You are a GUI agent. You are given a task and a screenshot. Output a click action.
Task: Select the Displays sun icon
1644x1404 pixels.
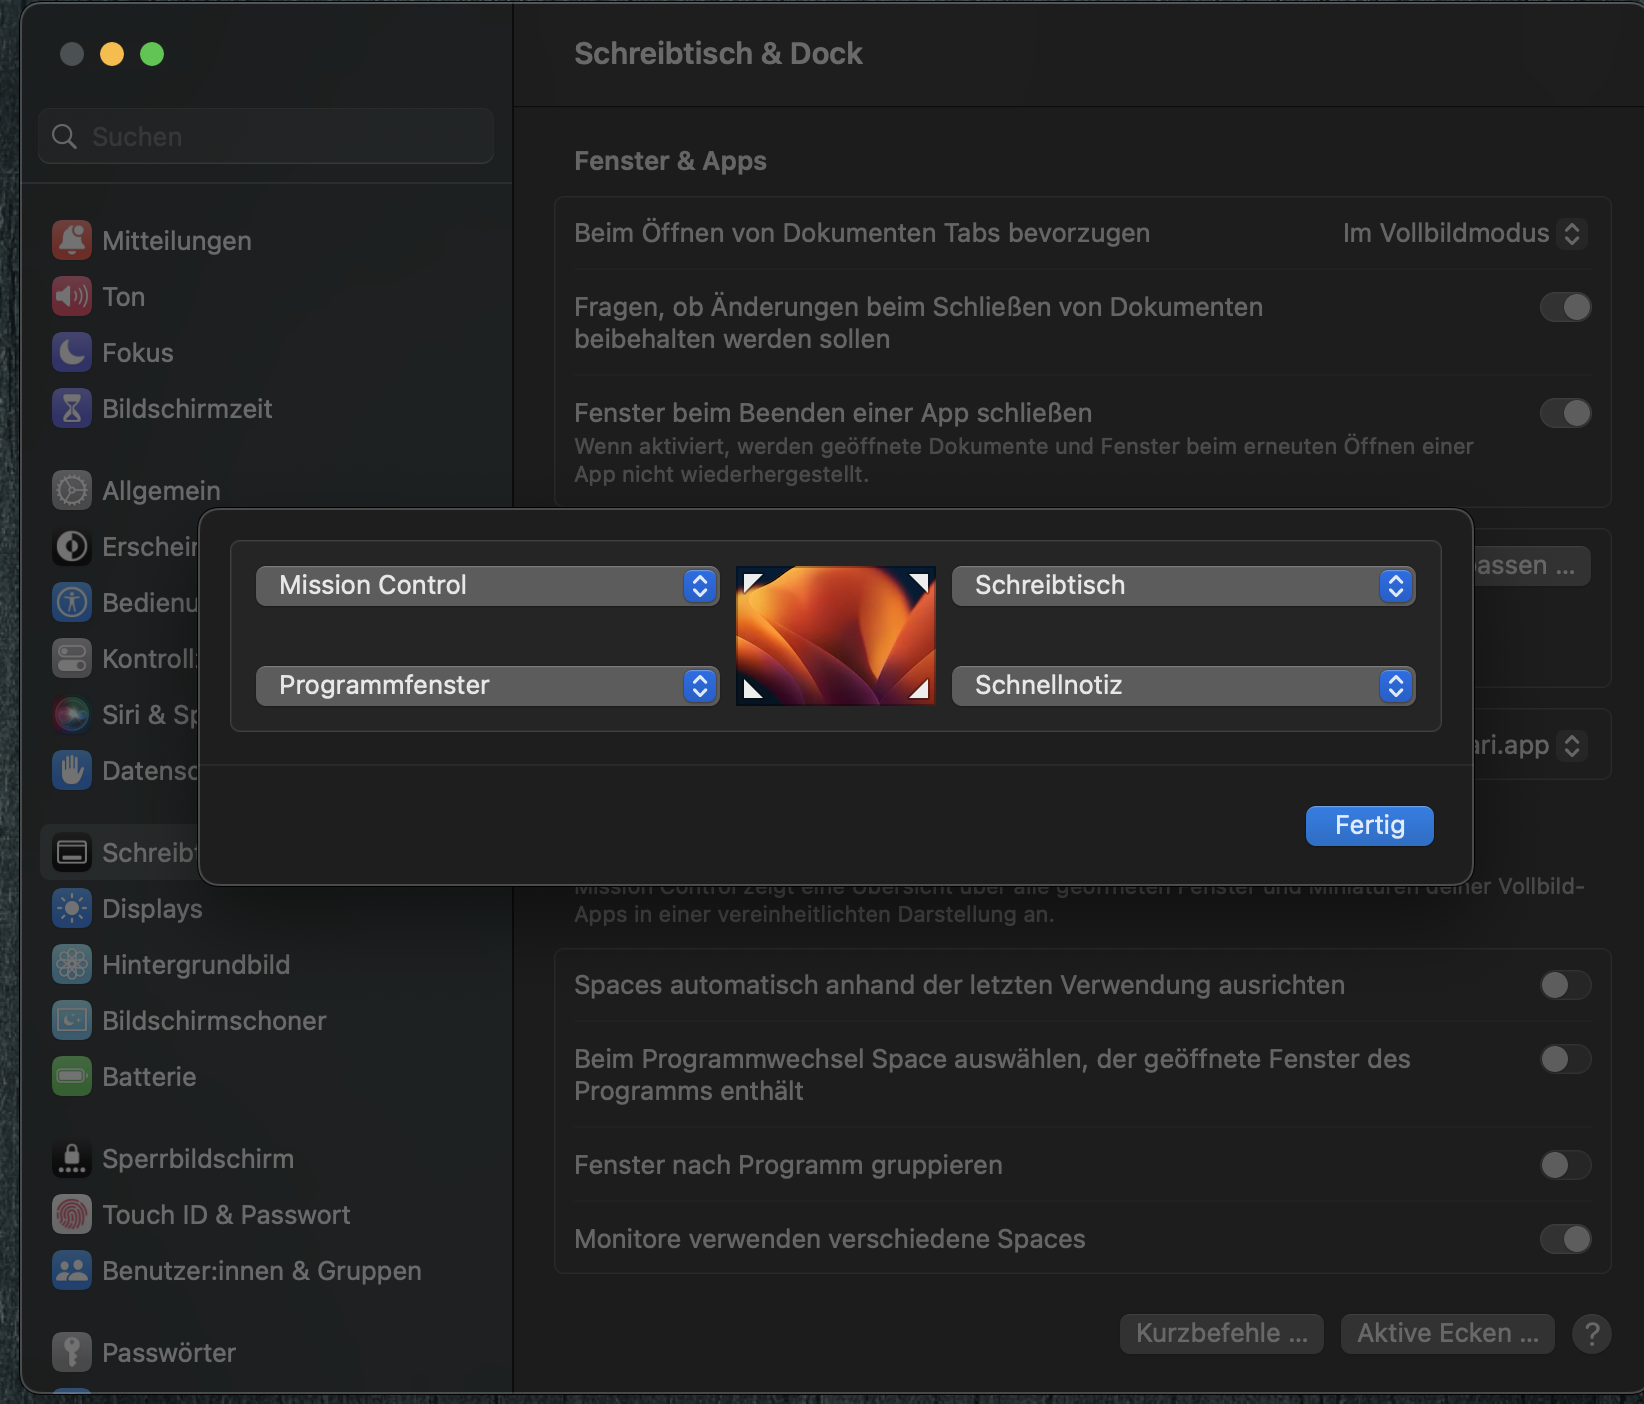[71, 908]
